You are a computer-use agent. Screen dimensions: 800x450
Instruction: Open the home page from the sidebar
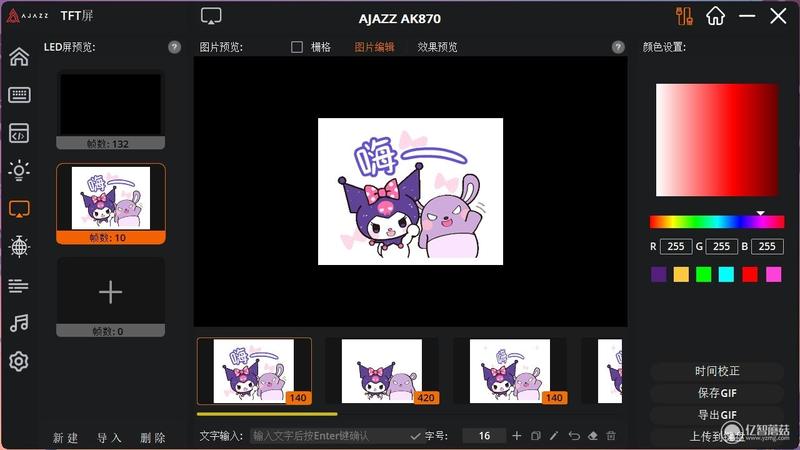[x=19, y=57]
